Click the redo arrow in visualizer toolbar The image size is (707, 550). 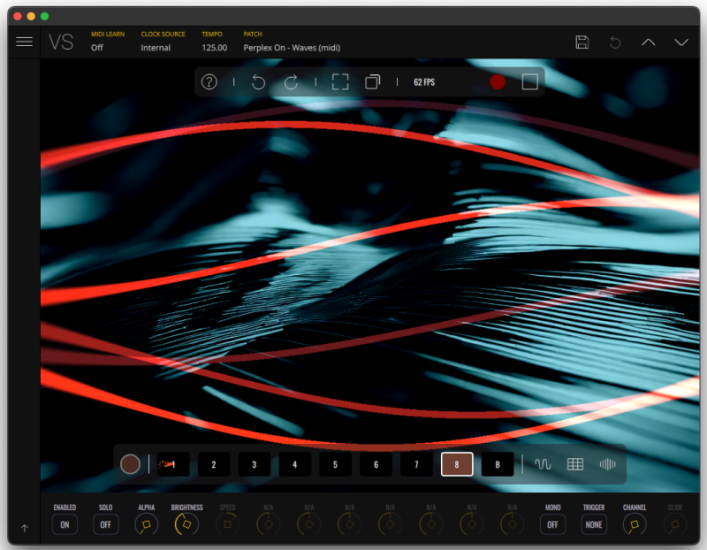tap(291, 82)
